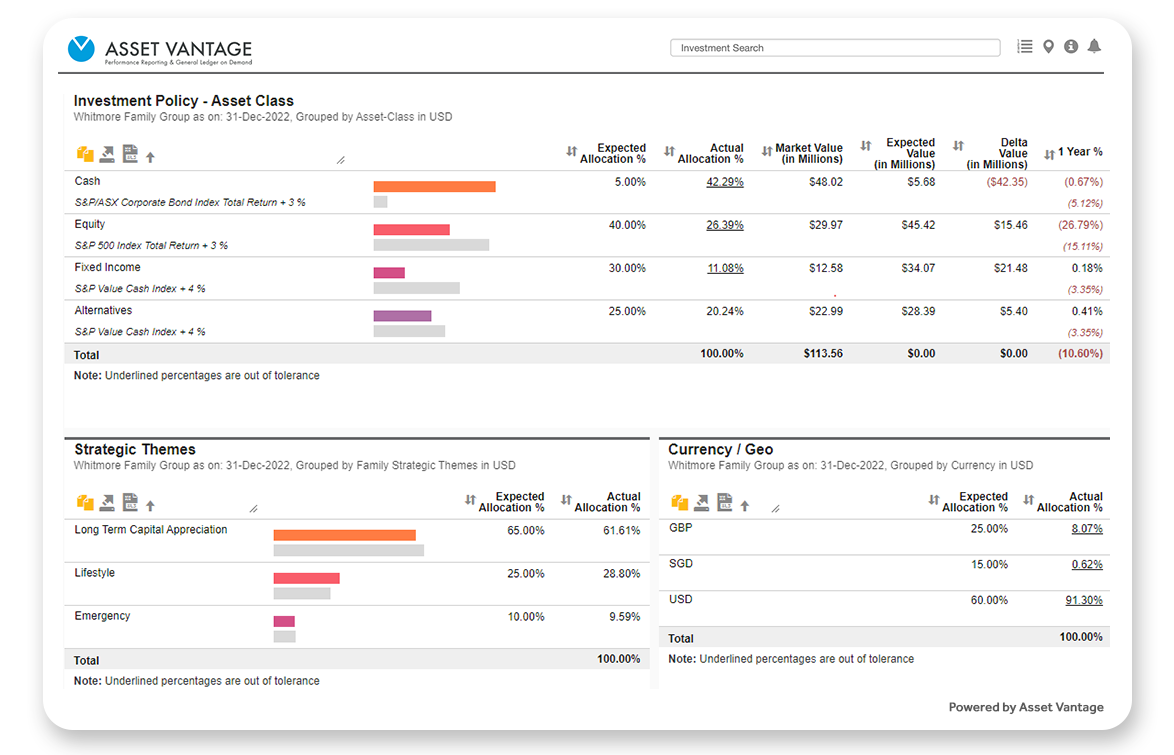Select the Alternatives row label
1174x755 pixels.
point(103,310)
